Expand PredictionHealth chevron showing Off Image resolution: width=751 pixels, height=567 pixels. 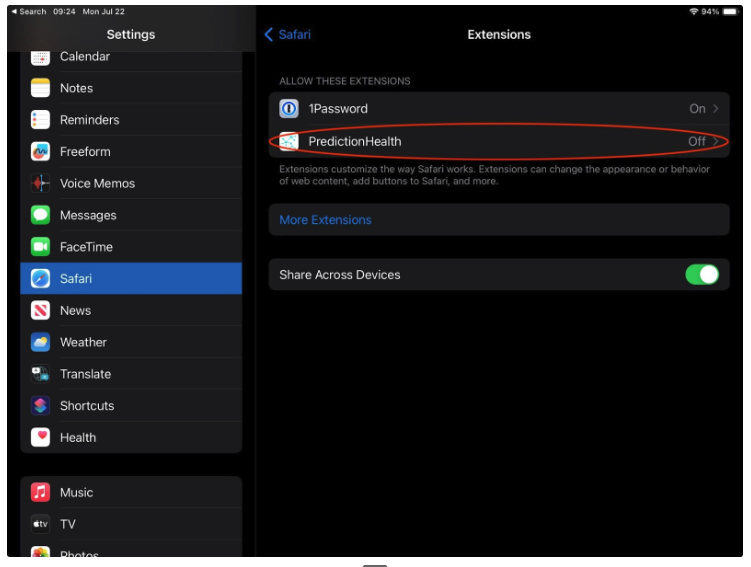[x=716, y=141]
